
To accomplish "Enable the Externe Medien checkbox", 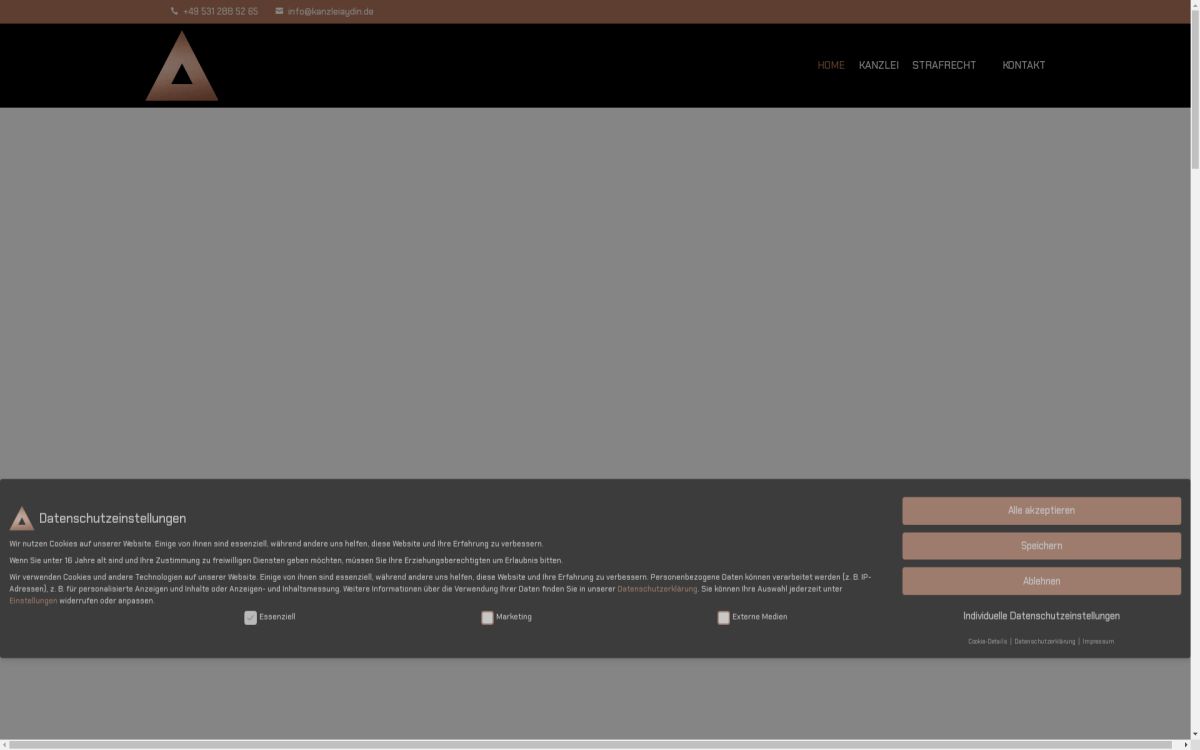I will tap(723, 618).
